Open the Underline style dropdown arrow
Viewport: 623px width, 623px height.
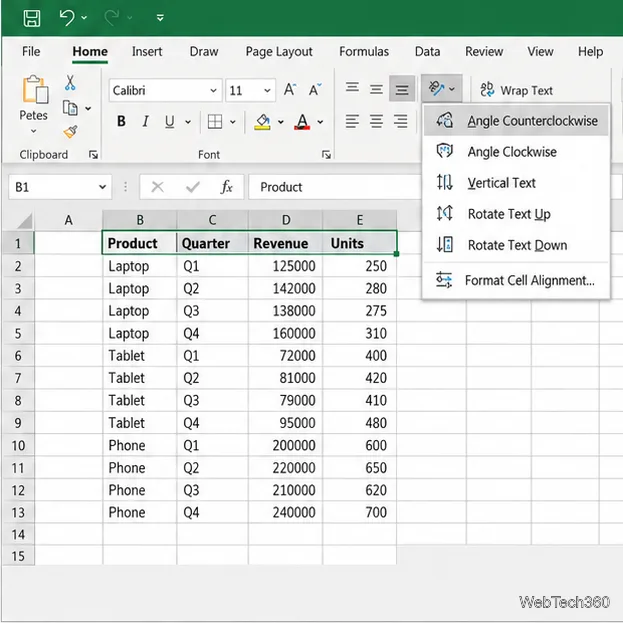[x=188, y=122]
